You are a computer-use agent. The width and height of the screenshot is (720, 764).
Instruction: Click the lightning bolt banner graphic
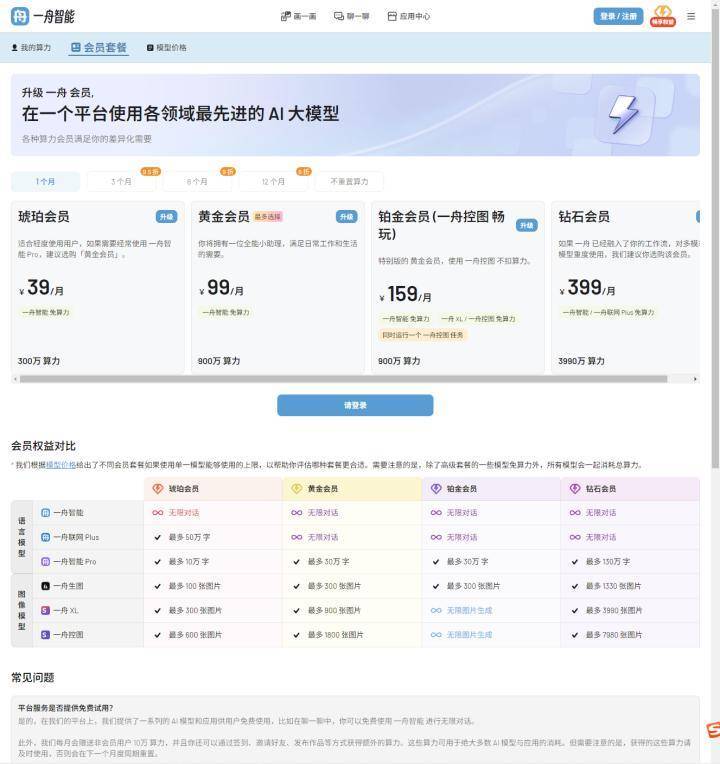pos(624,115)
